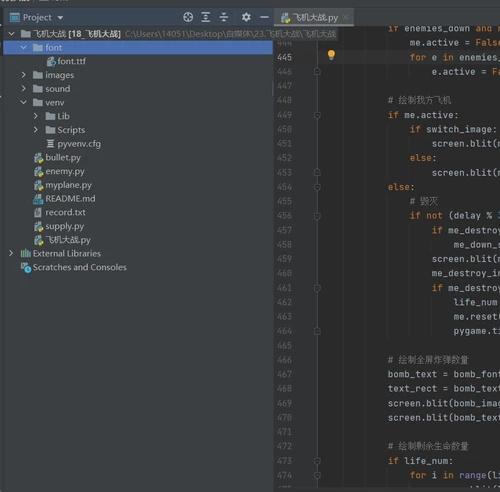Screen dimensions: 500x492
Task: Select the images folder
Action: [59, 75]
